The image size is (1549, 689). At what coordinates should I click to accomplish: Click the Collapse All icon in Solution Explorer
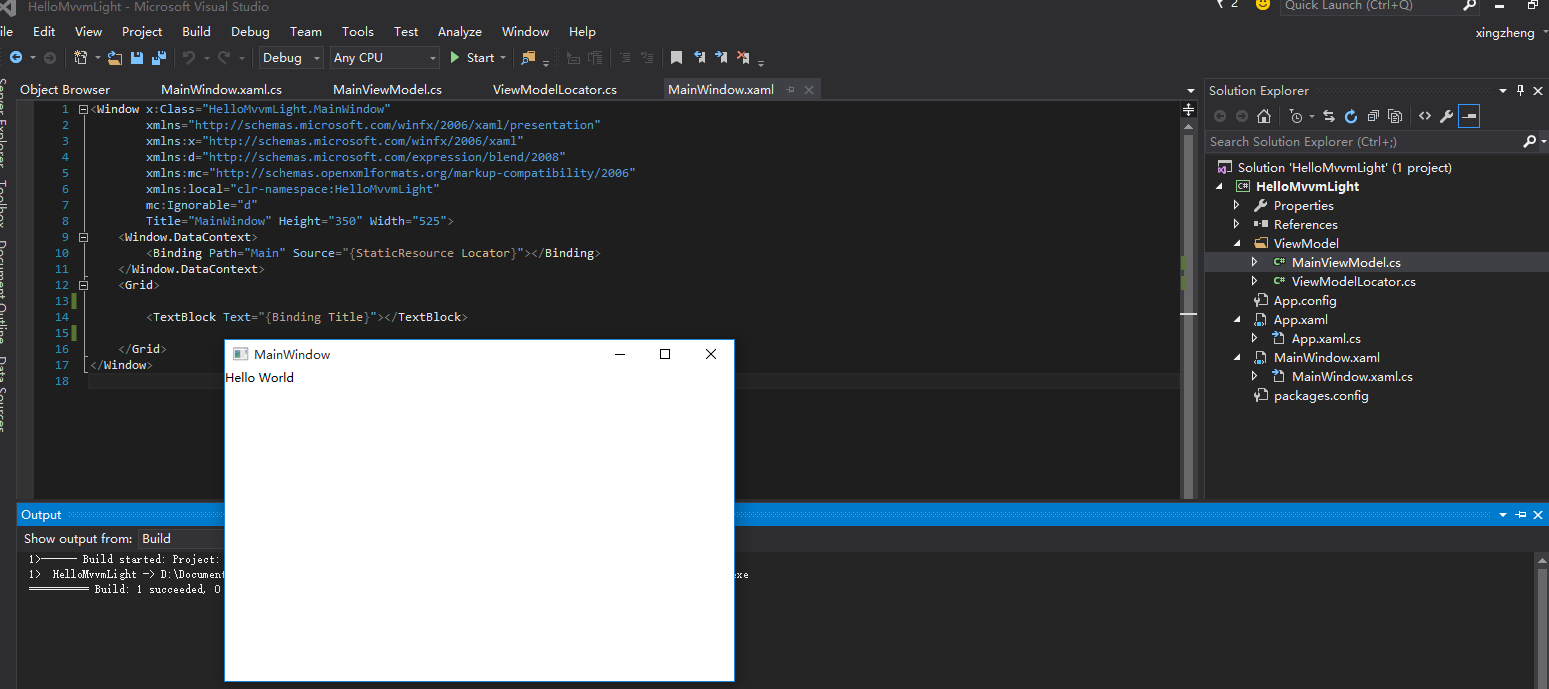1373,116
